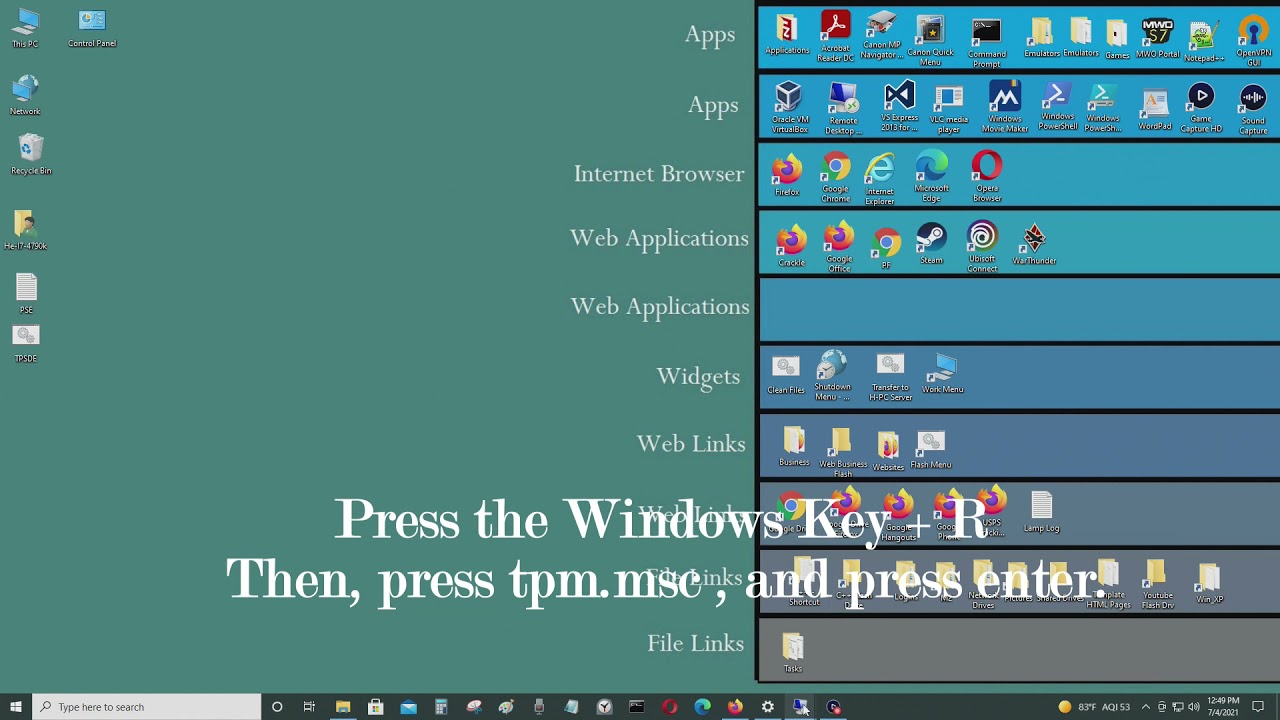Open This PC desktop icon

coord(26,28)
